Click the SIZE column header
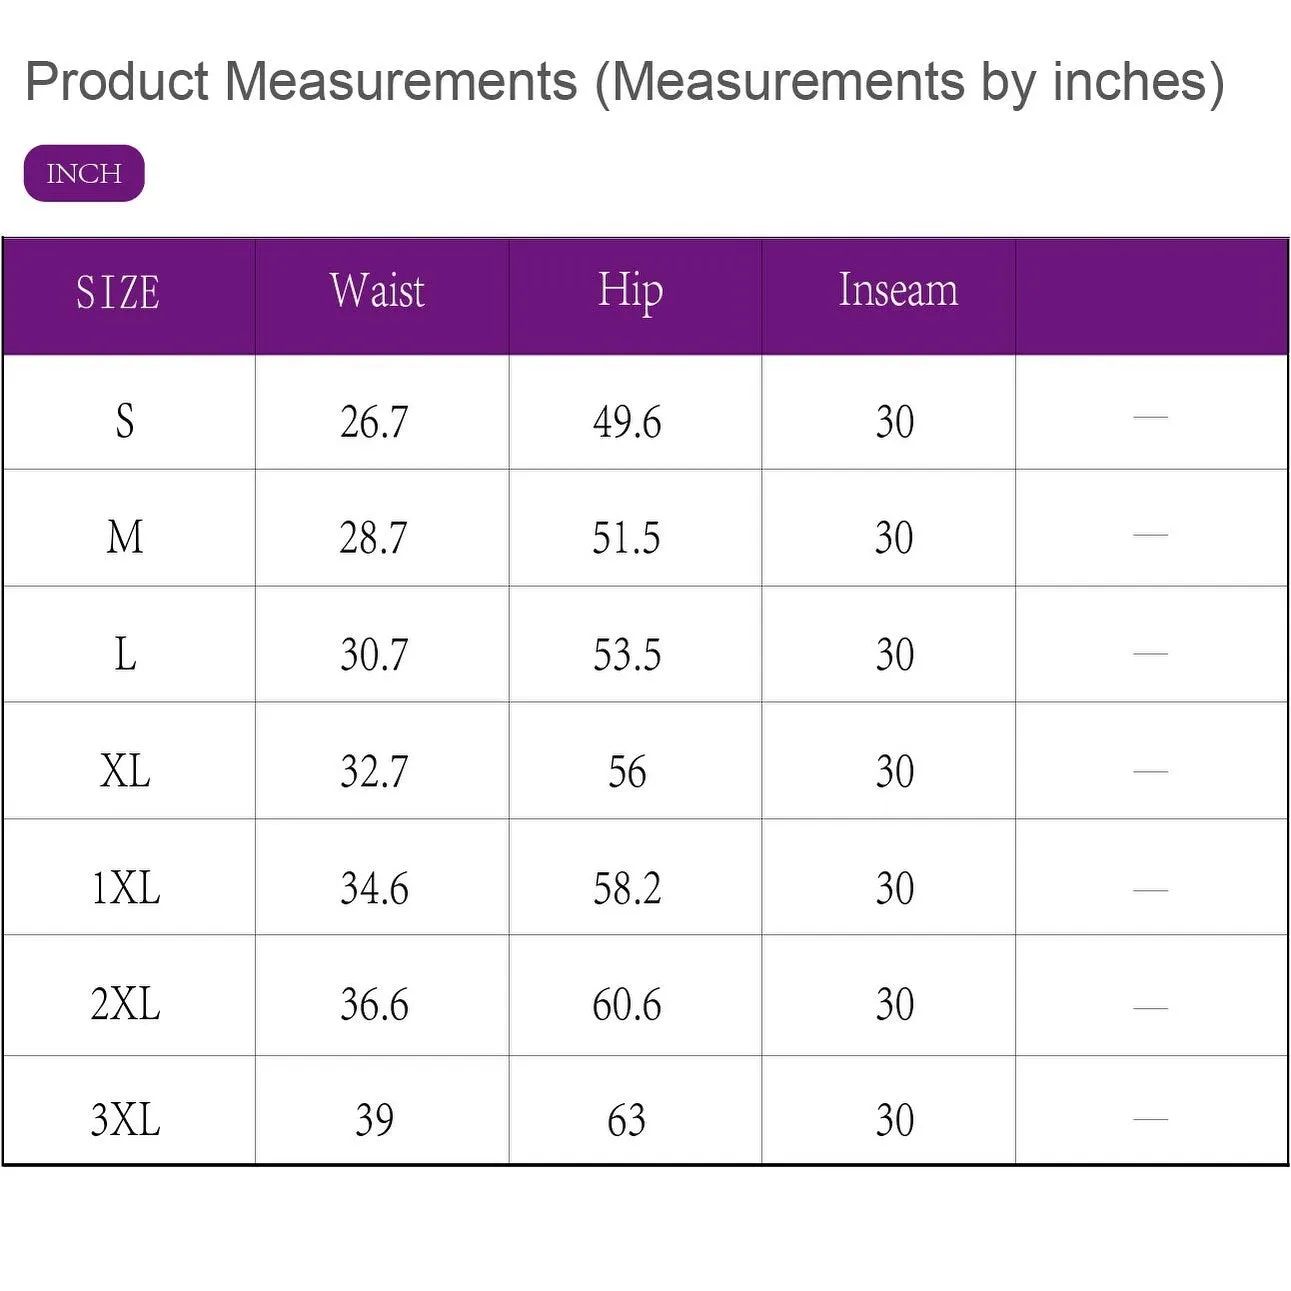The image size is (1291, 1291). pyautogui.click(x=118, y=293)
